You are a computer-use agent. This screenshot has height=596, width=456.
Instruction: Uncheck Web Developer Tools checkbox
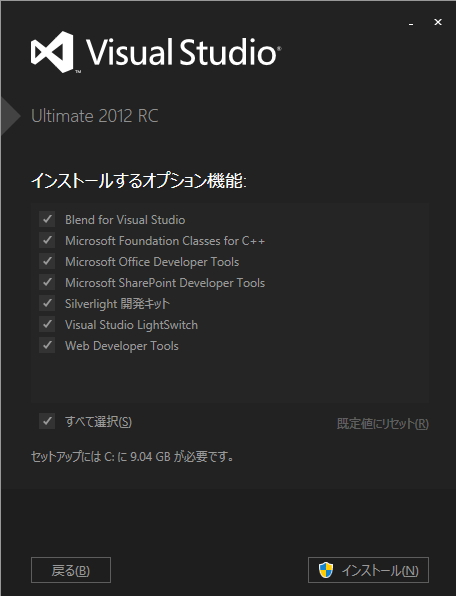(x=47, y=345)
